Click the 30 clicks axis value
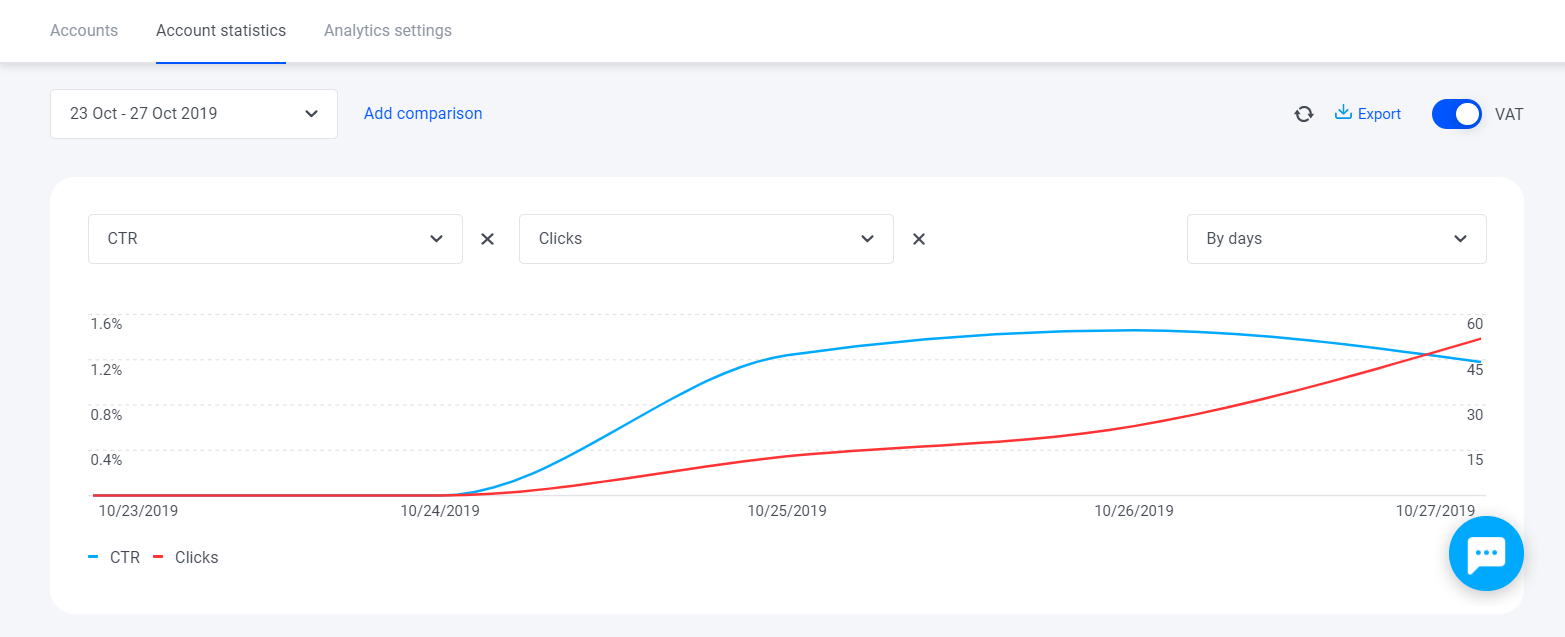The image size is (1565, 637). pyautogui.click(x=1475, y=415)
